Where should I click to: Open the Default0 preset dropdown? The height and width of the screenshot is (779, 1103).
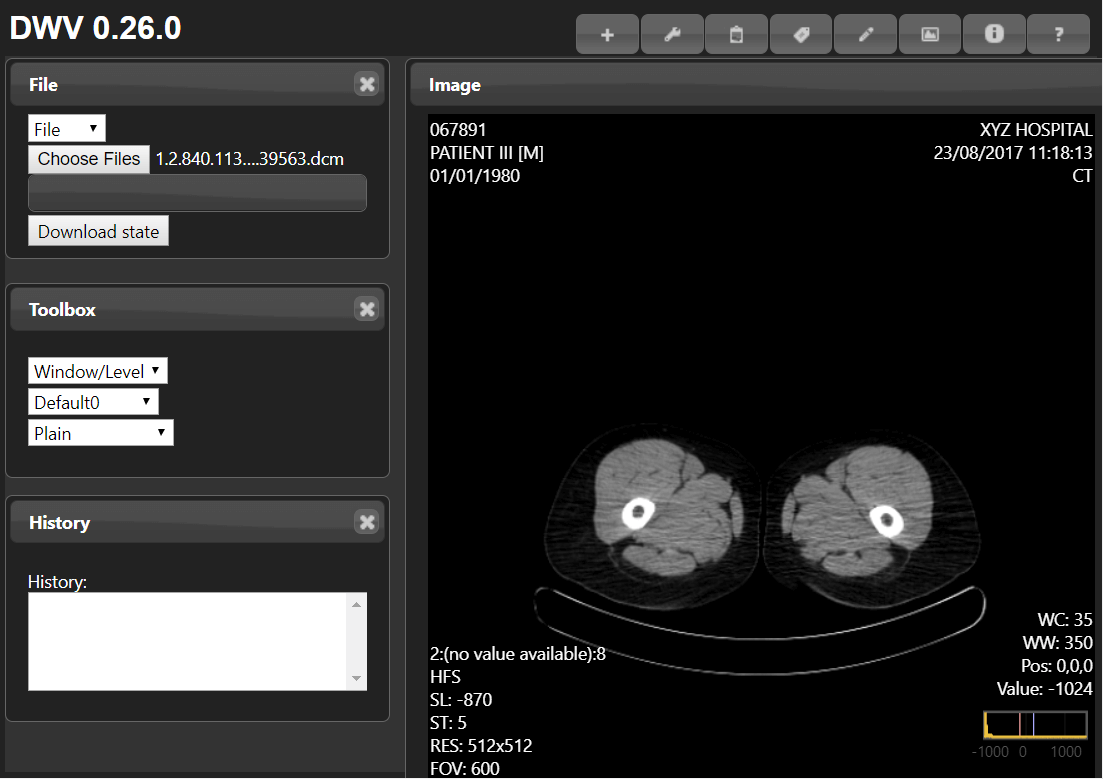(x=93, y=401)
